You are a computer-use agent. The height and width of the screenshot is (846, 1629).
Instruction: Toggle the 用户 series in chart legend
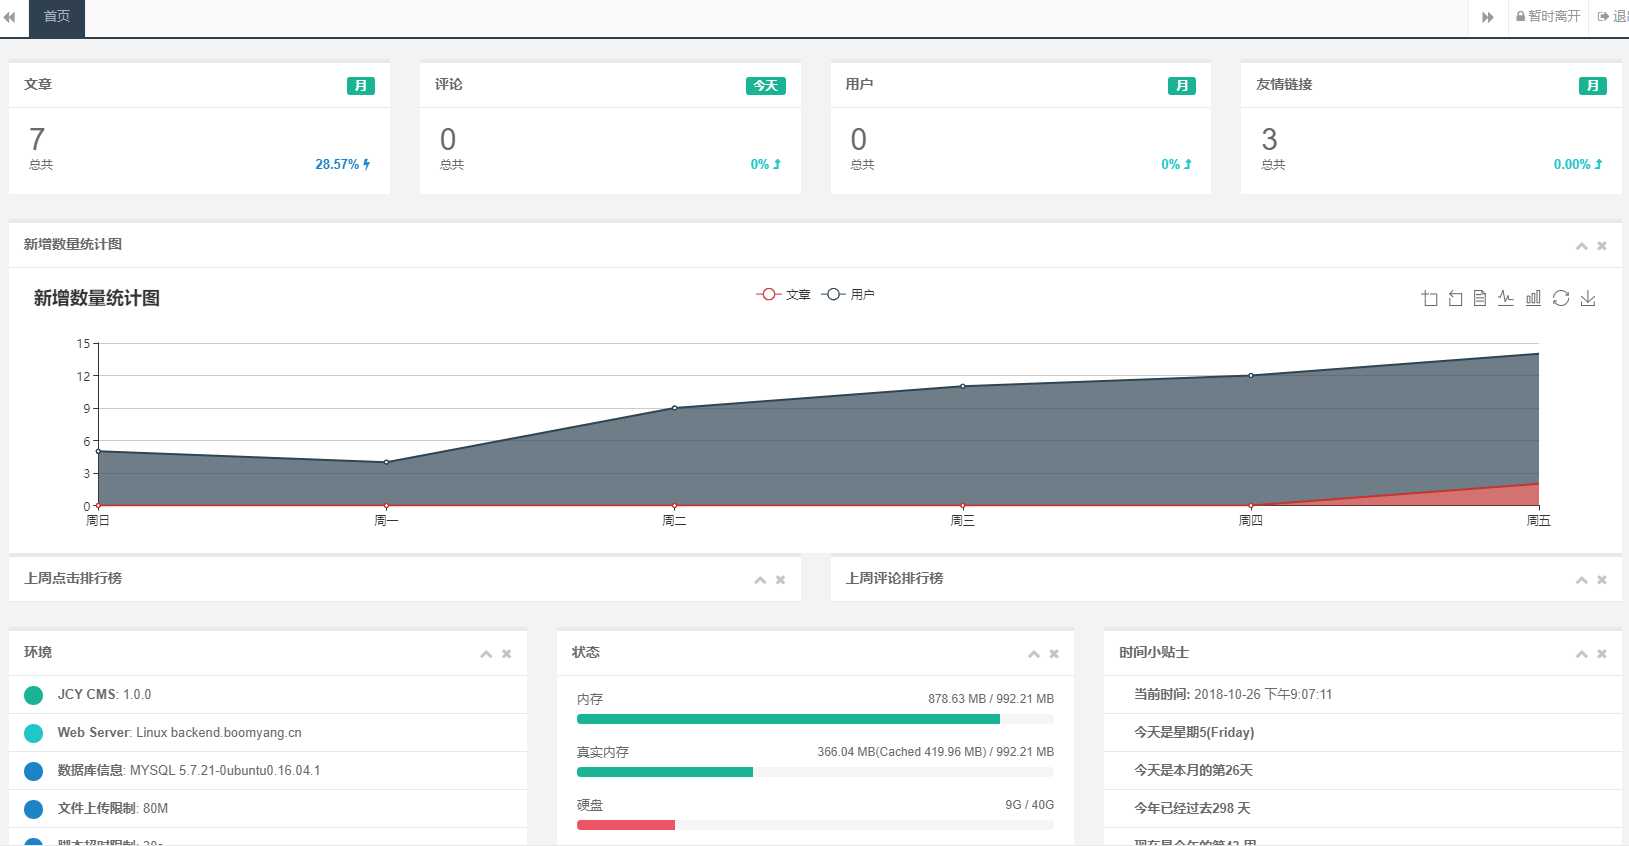(x=848, y=295)
